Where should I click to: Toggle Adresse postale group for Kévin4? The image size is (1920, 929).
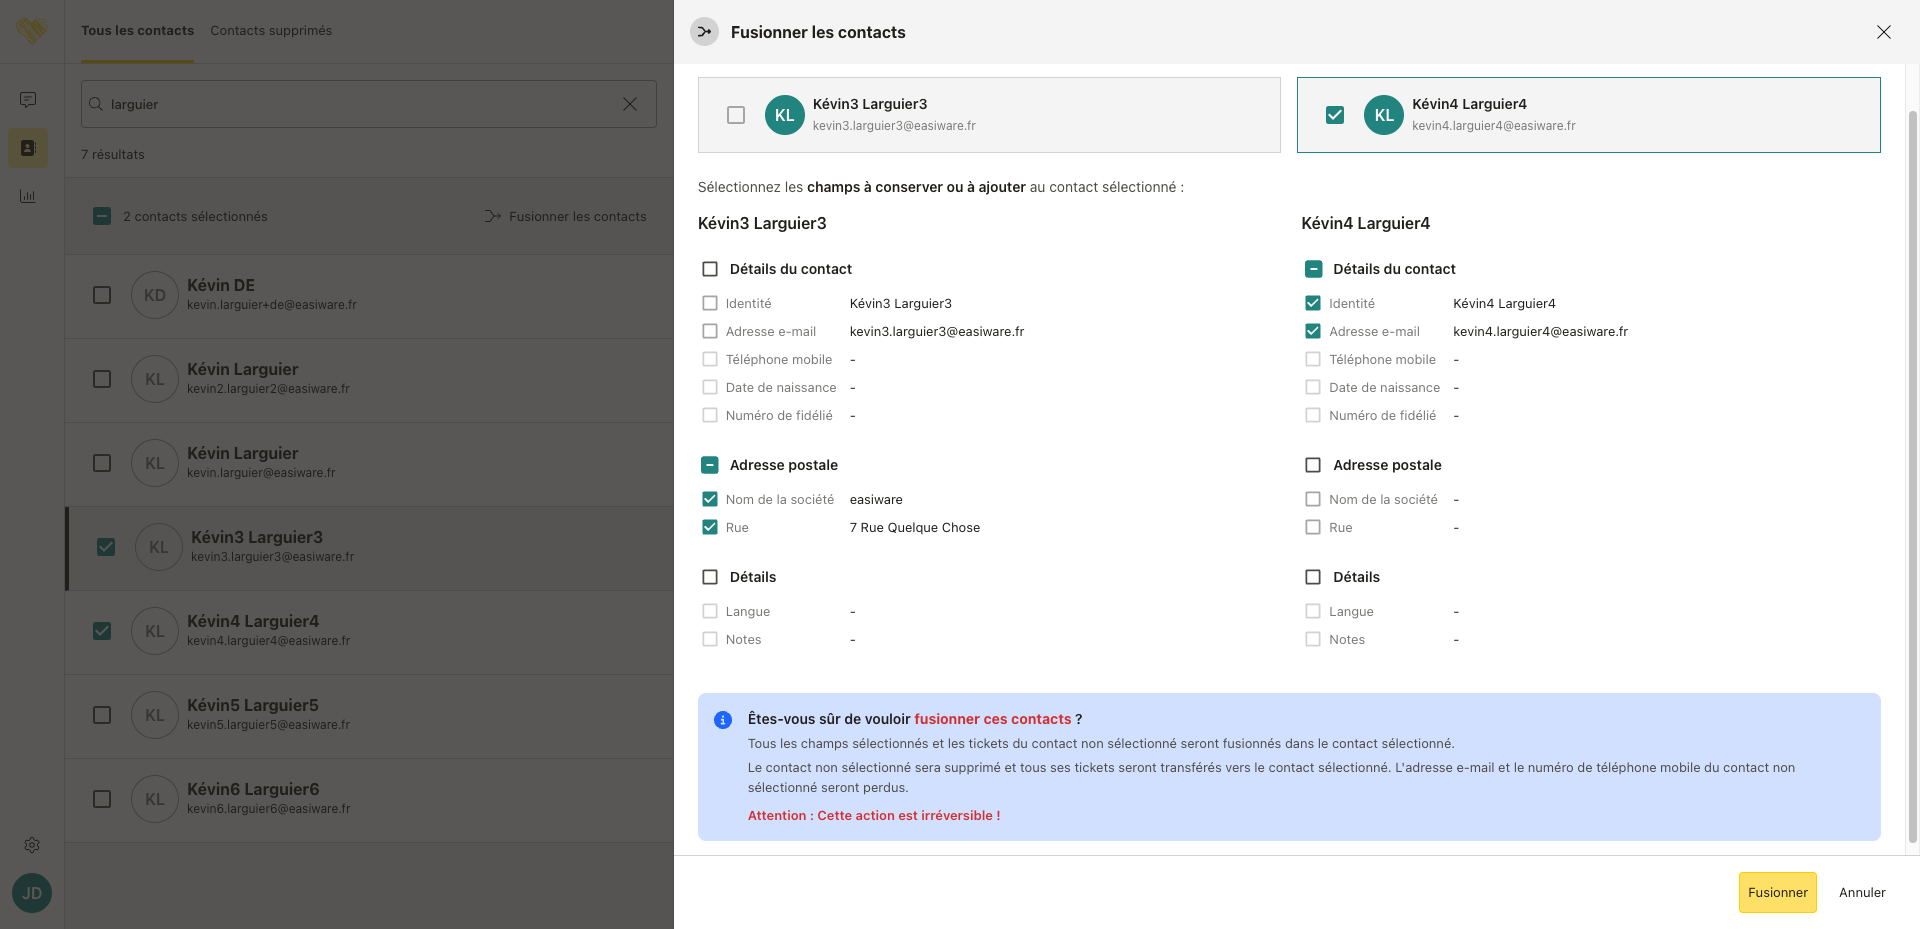[1313, 465]
